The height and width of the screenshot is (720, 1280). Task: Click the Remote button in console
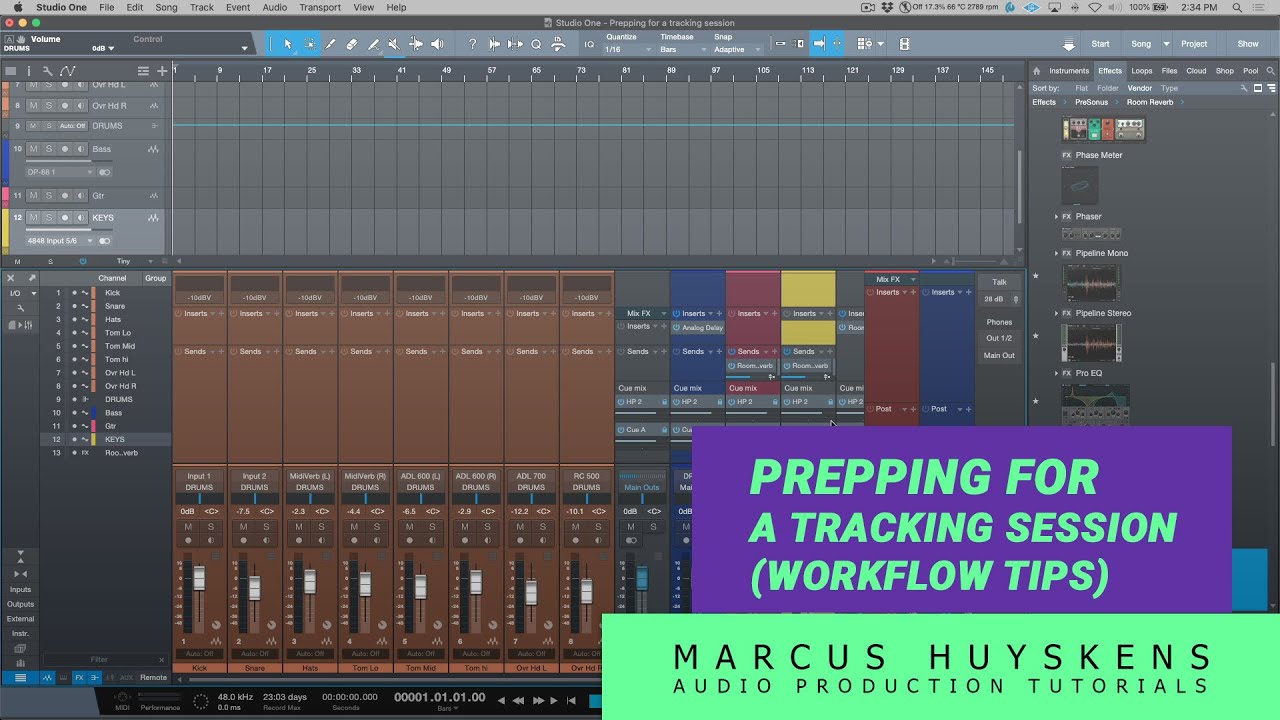click(x=153, y=677)
